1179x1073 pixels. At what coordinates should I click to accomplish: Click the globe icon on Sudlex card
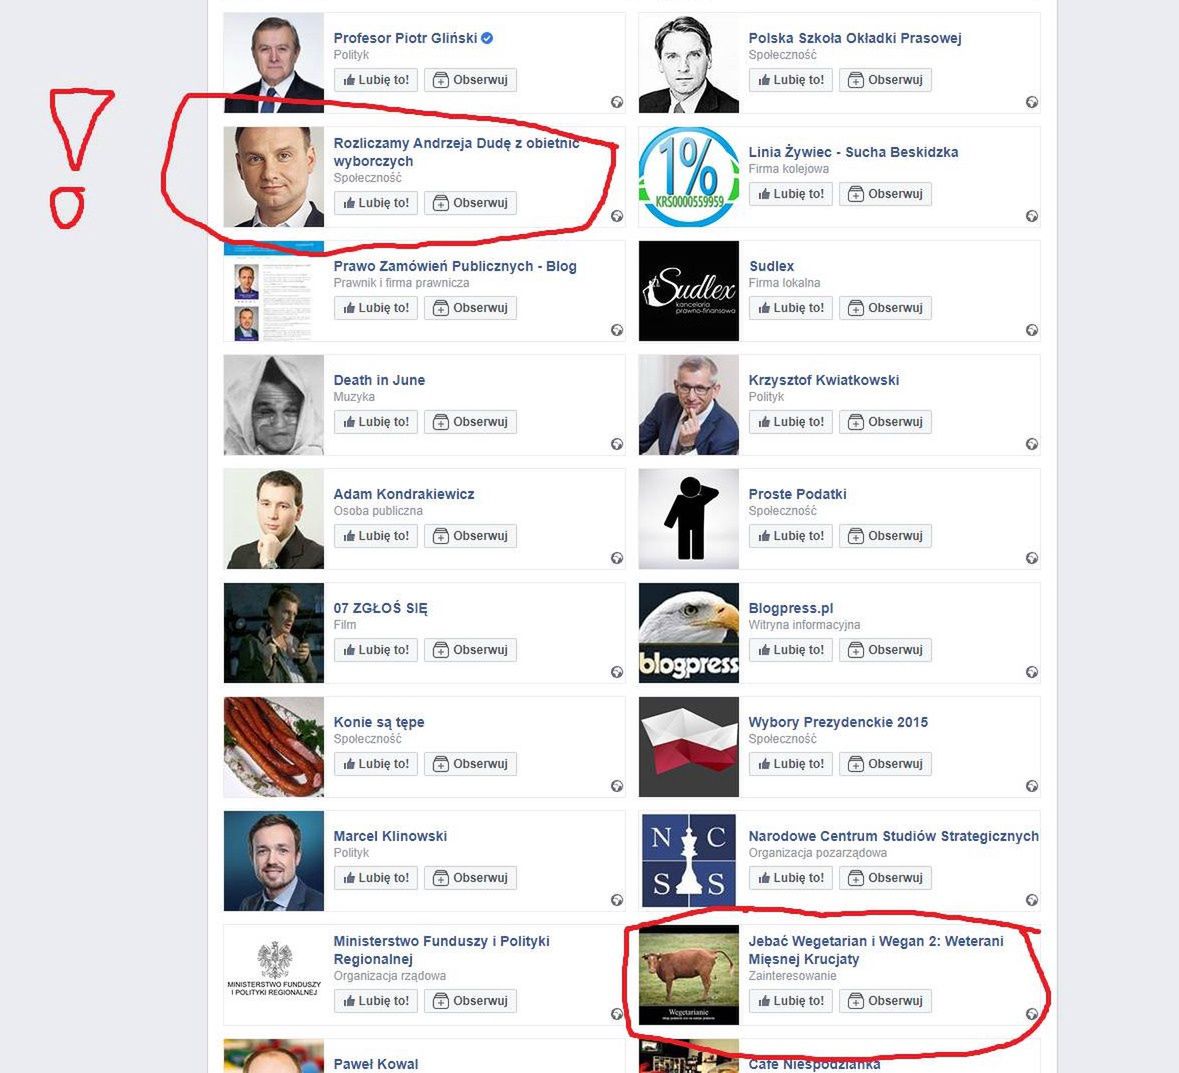pos(1032,330)
